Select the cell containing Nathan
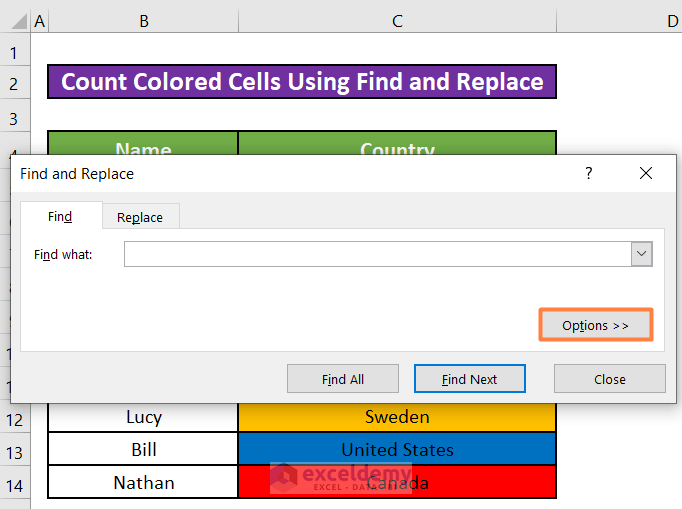Screen dimensions: 682x509 143,483
